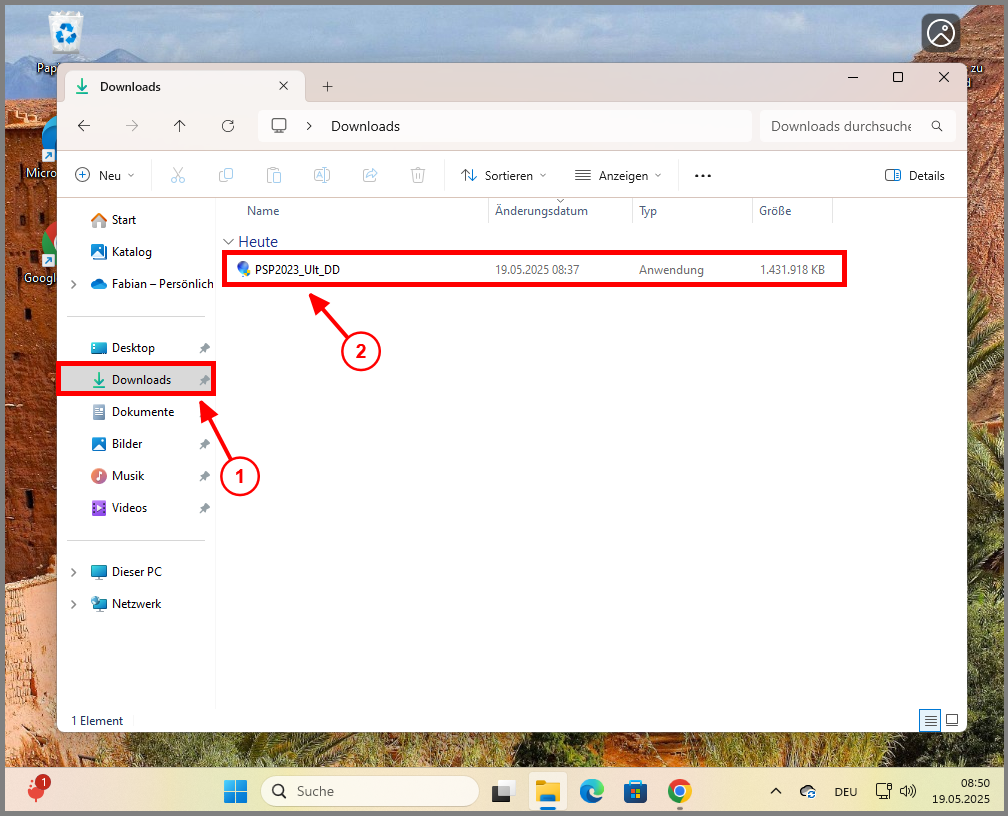Select the Cut (scissors) icon

pyautogui.click(x=178, y=175)
